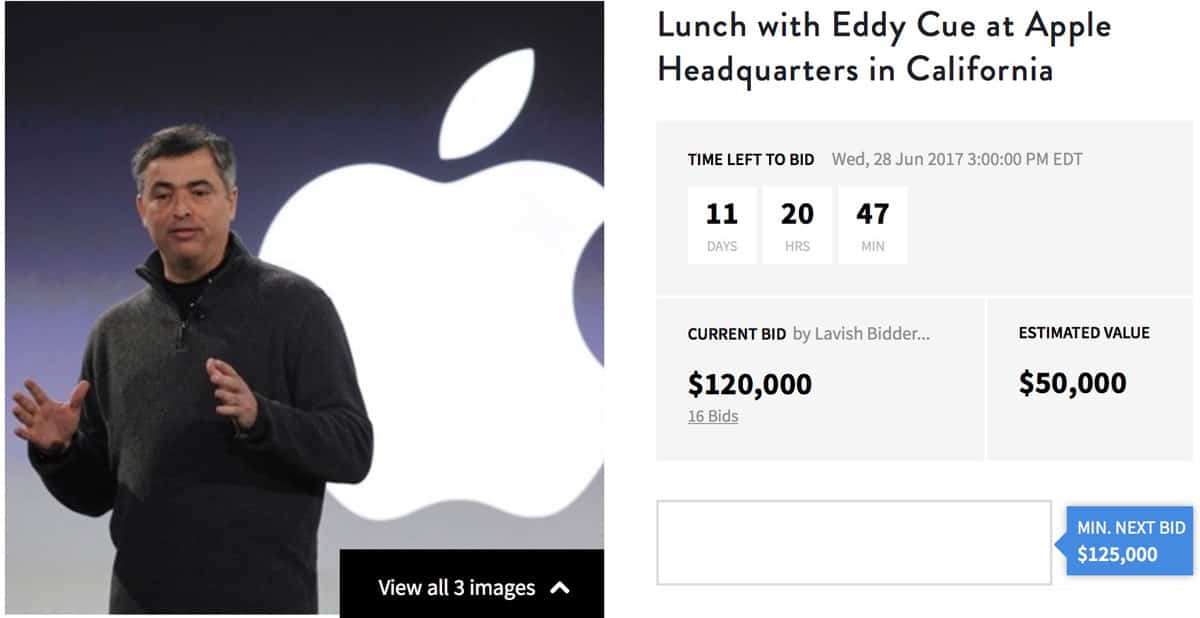Click inside the bid amount input field

click(853, 542)
